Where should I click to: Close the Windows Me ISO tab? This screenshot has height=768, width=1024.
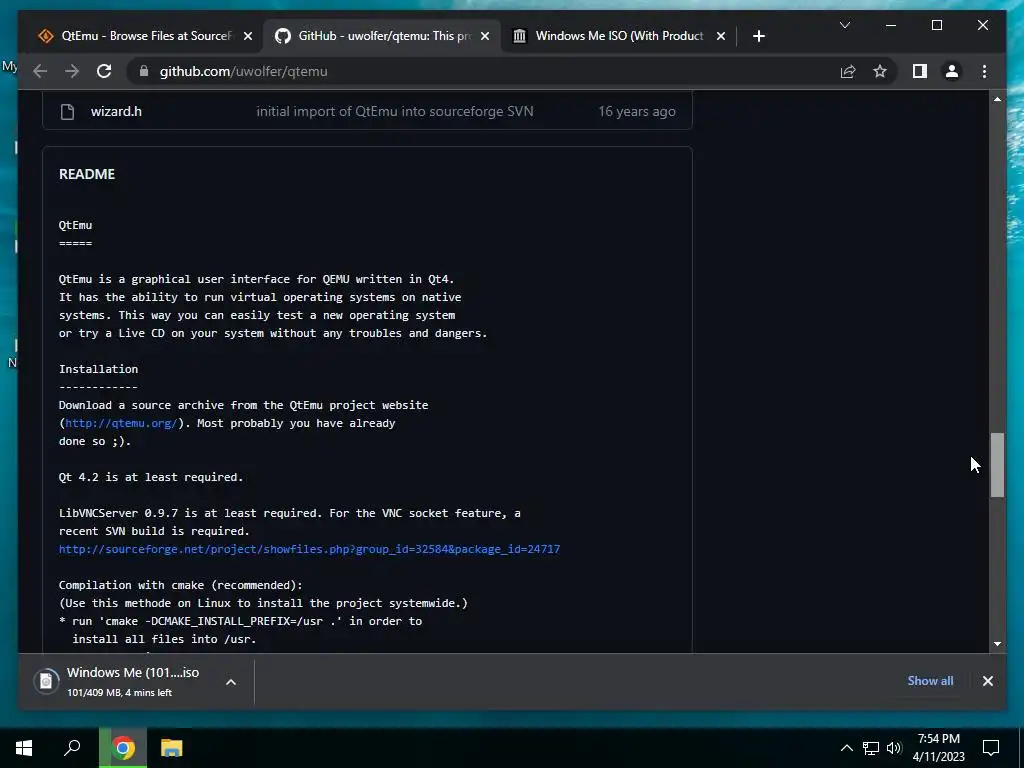(x=720, y=36)
